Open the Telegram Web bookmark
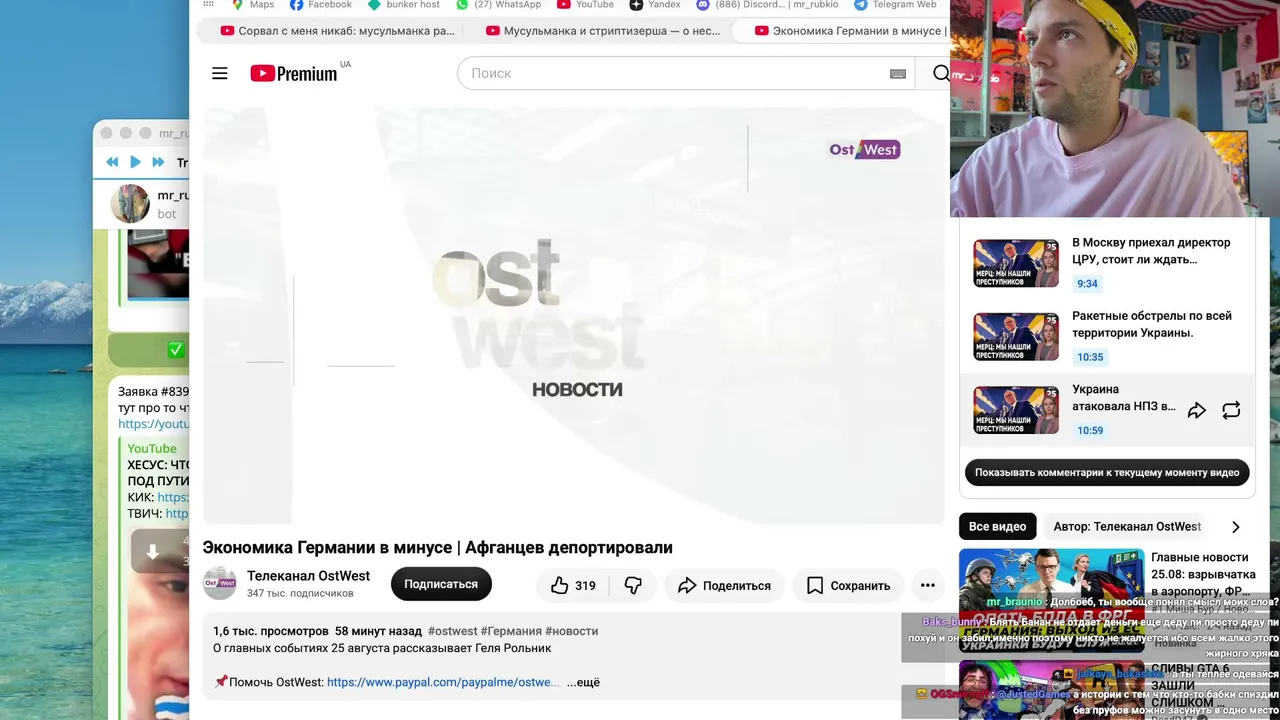This screenshot has width=1280, height=720. click(x=895, y=5)
